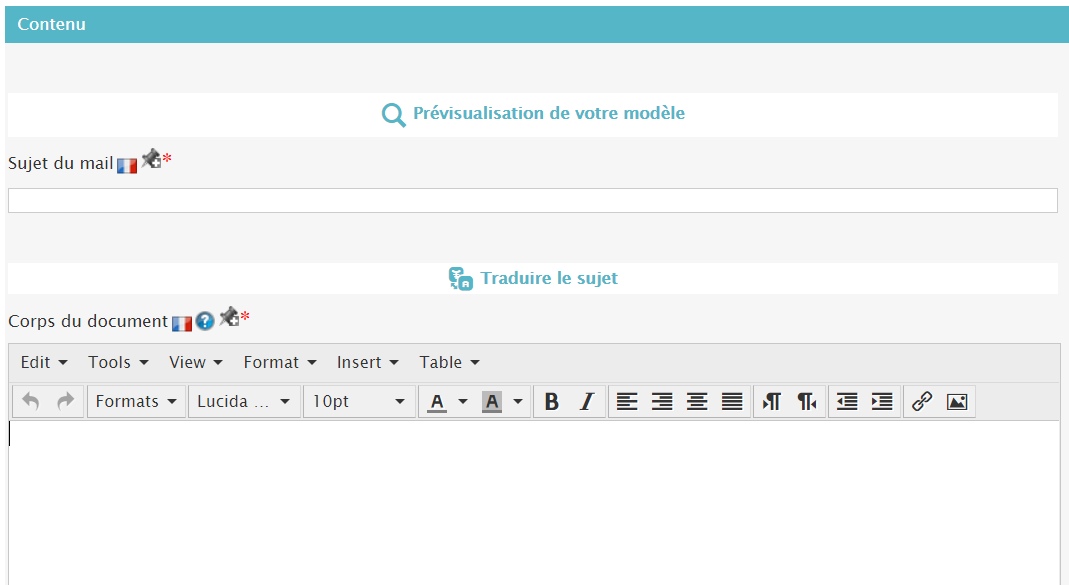Click into the Sujet du mail field
The image size is (1069, 585).
click(x=532, y=201)
